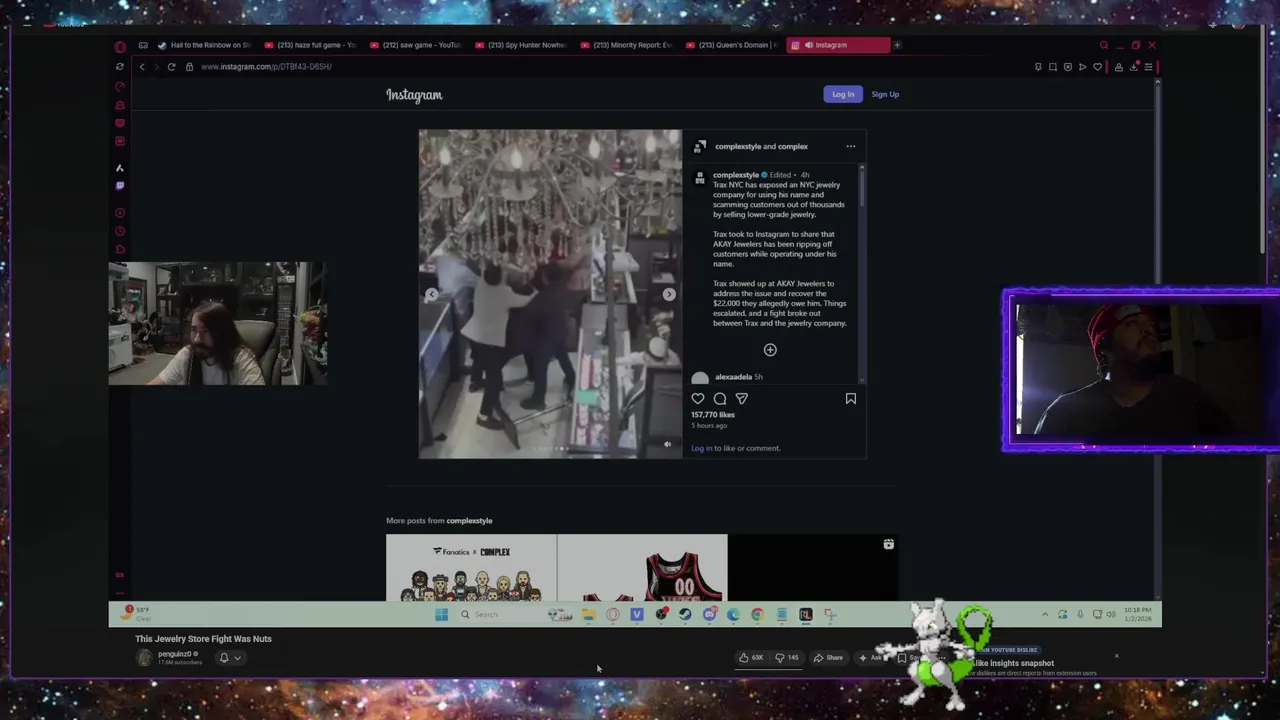Click the YouTube dislike button 145
1280x720 pixels.
(788, 658)
